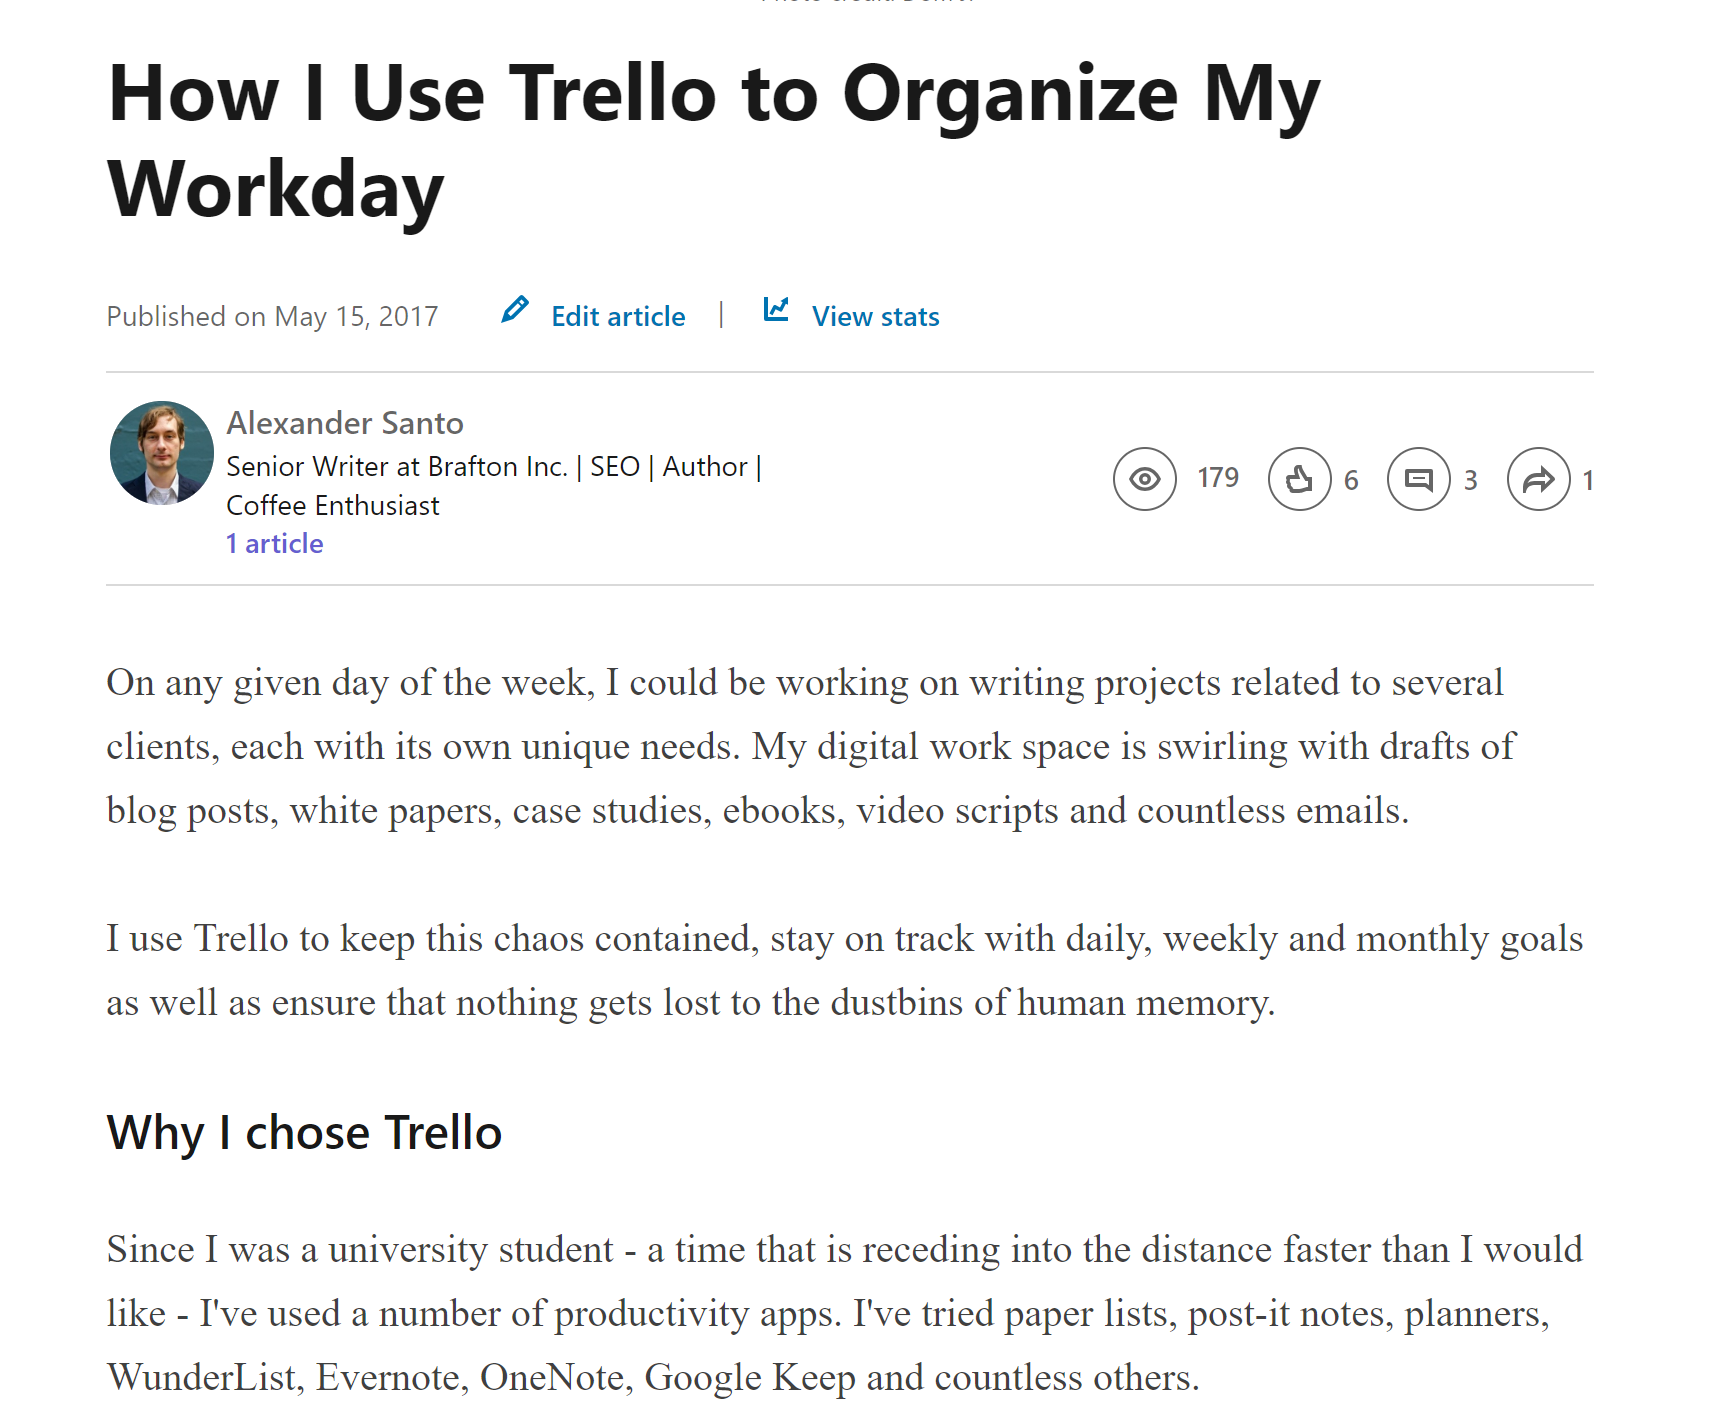Click the "Why I chose Trello" heading
The height and width of the screenshot is (1416, 1718).
click(304, 1133)
